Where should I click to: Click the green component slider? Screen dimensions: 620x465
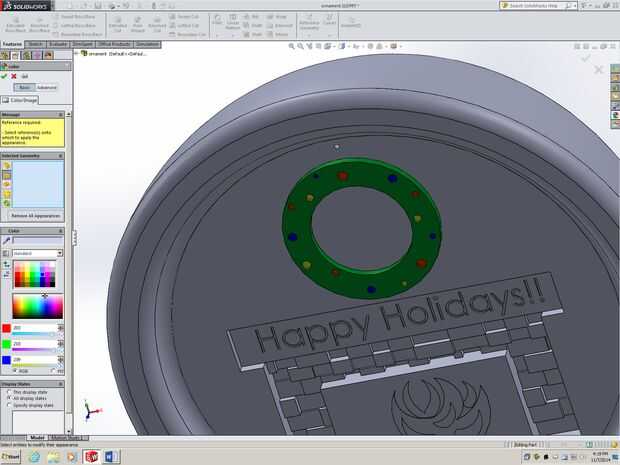[x=35, y=350]
